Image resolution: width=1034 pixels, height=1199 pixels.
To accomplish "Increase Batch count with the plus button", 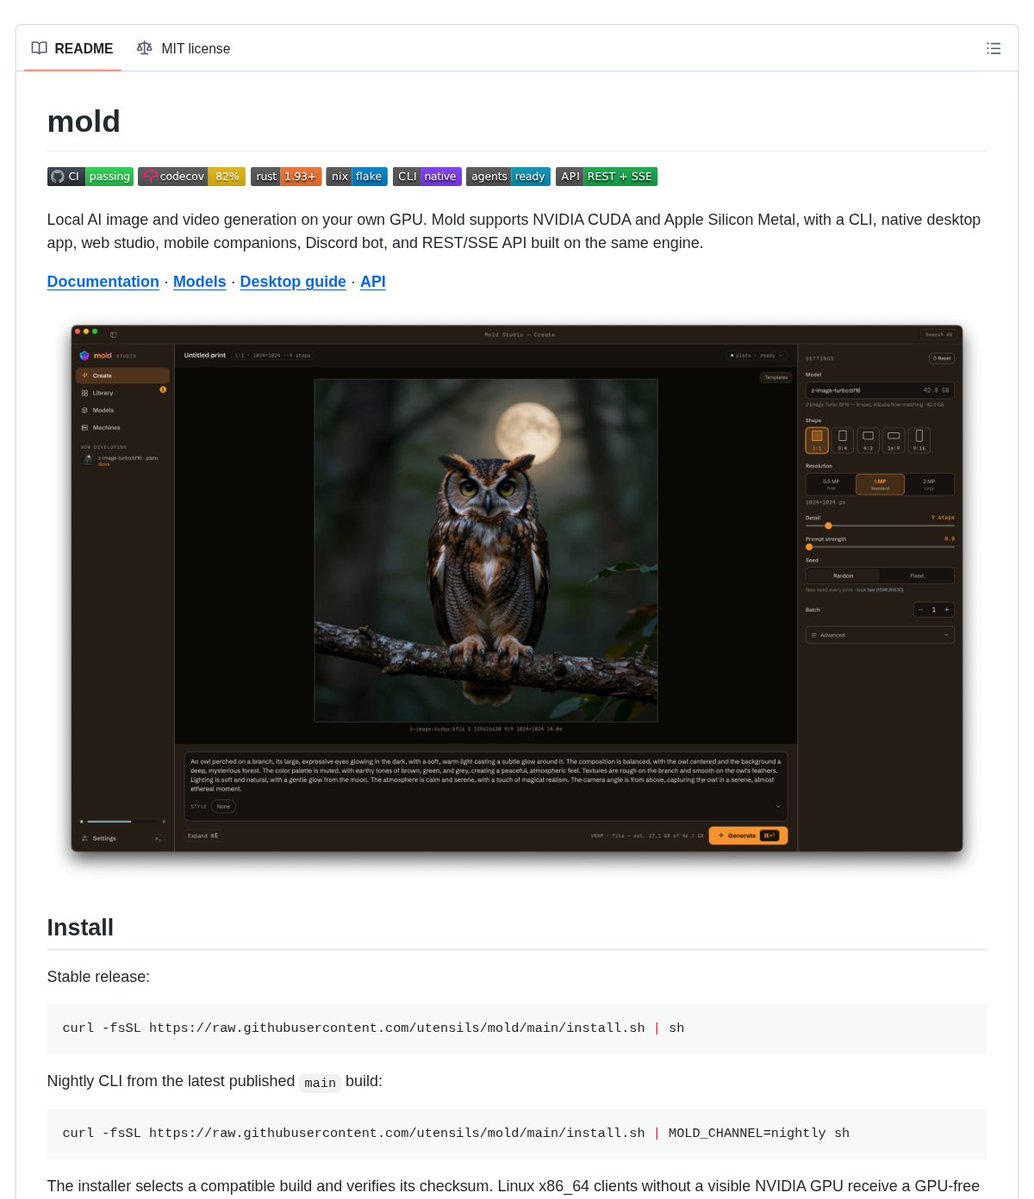I will click(x=947, y=609).
